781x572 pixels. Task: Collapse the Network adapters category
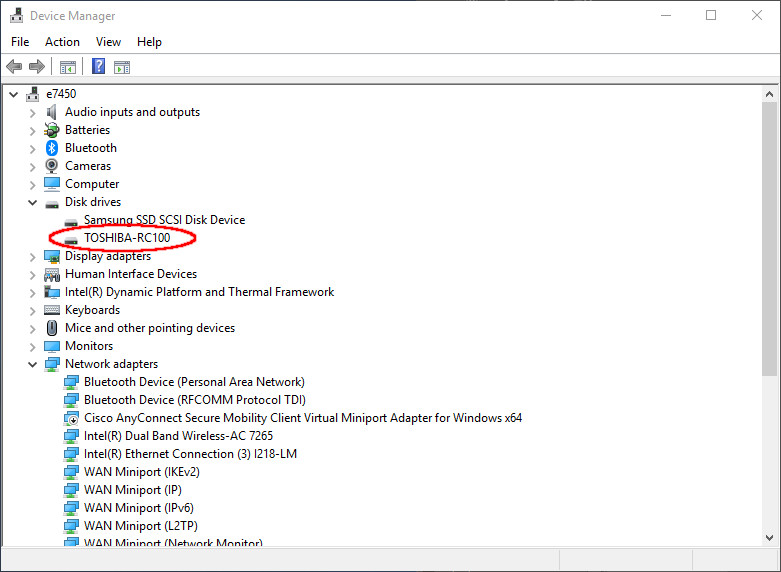32,364
